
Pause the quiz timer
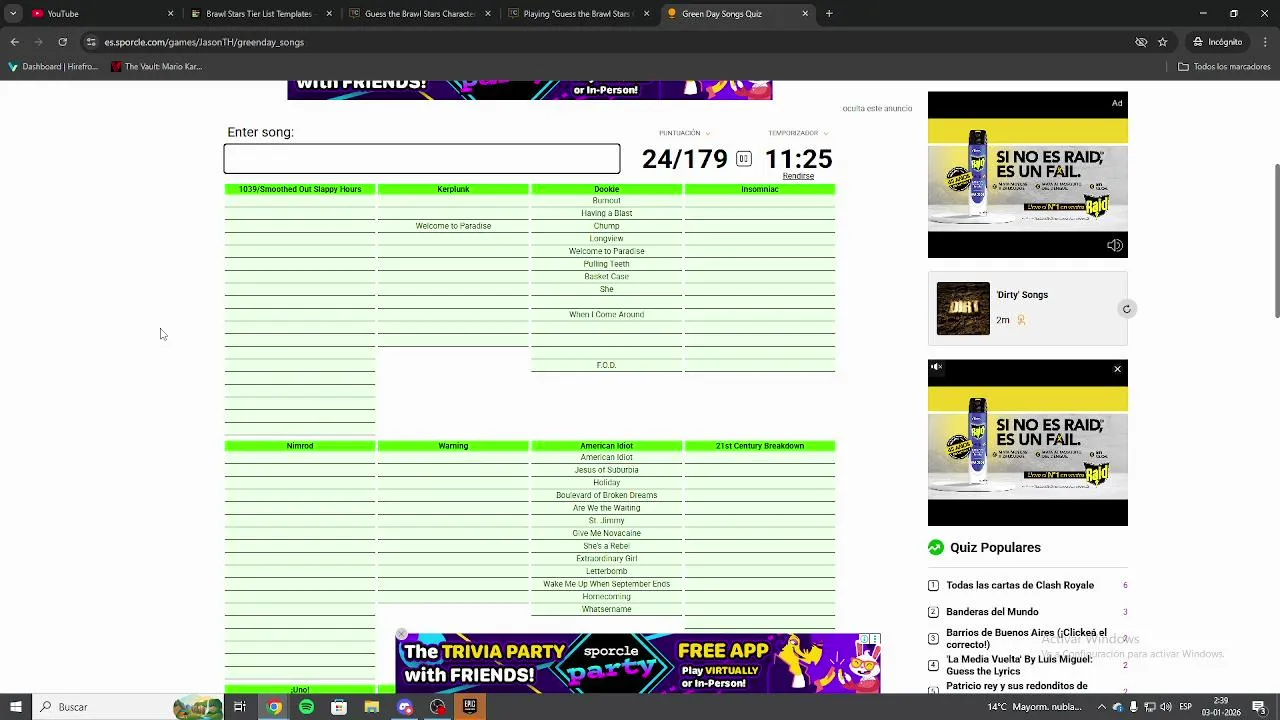point(744,159)
